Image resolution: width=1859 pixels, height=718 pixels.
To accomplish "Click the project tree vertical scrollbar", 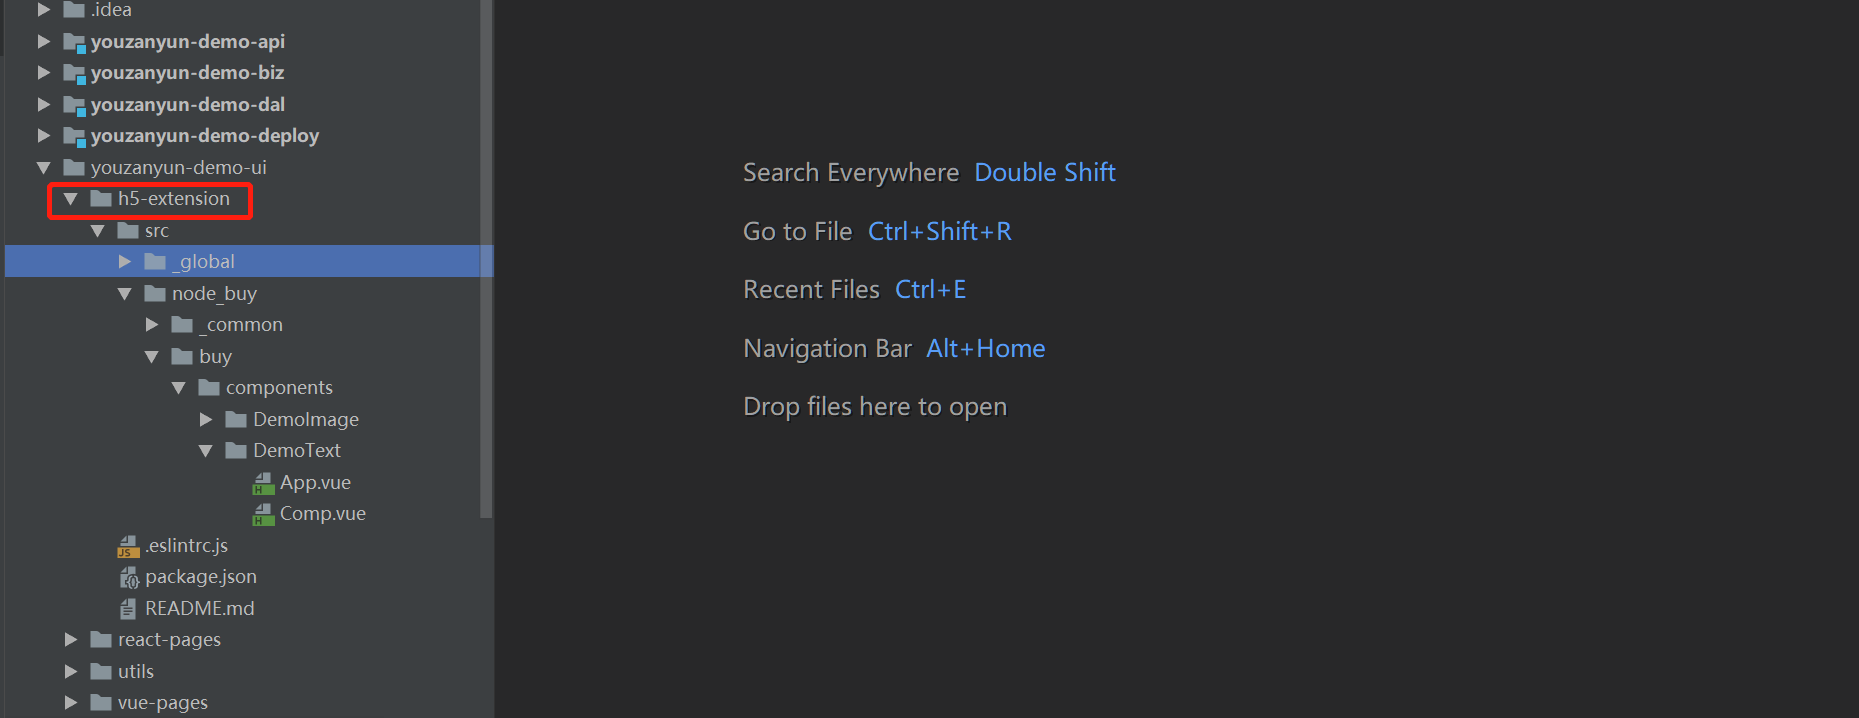I will tap(486, 259).
